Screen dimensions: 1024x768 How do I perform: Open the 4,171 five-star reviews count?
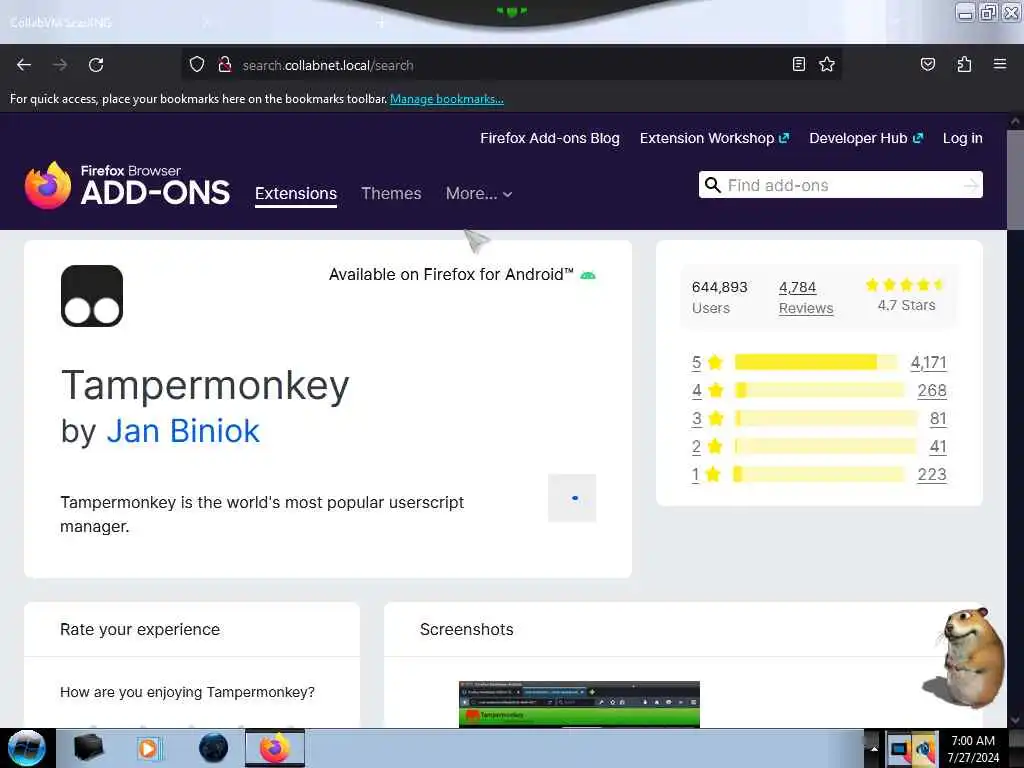(929, 362)
